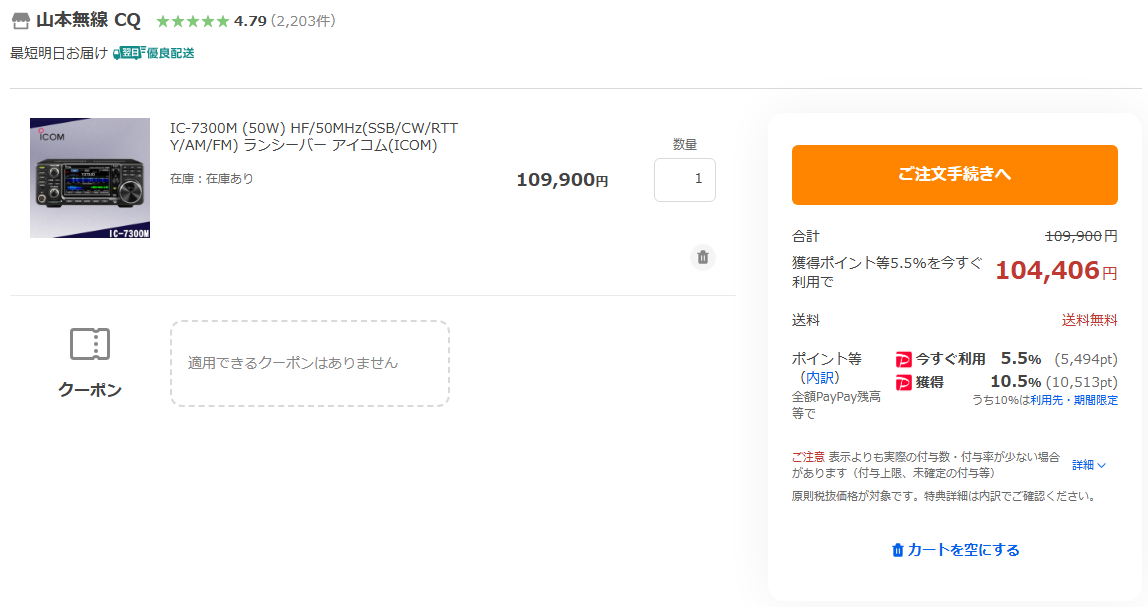
Task: Delete the item with the trash icon
Action: point(703,257)
